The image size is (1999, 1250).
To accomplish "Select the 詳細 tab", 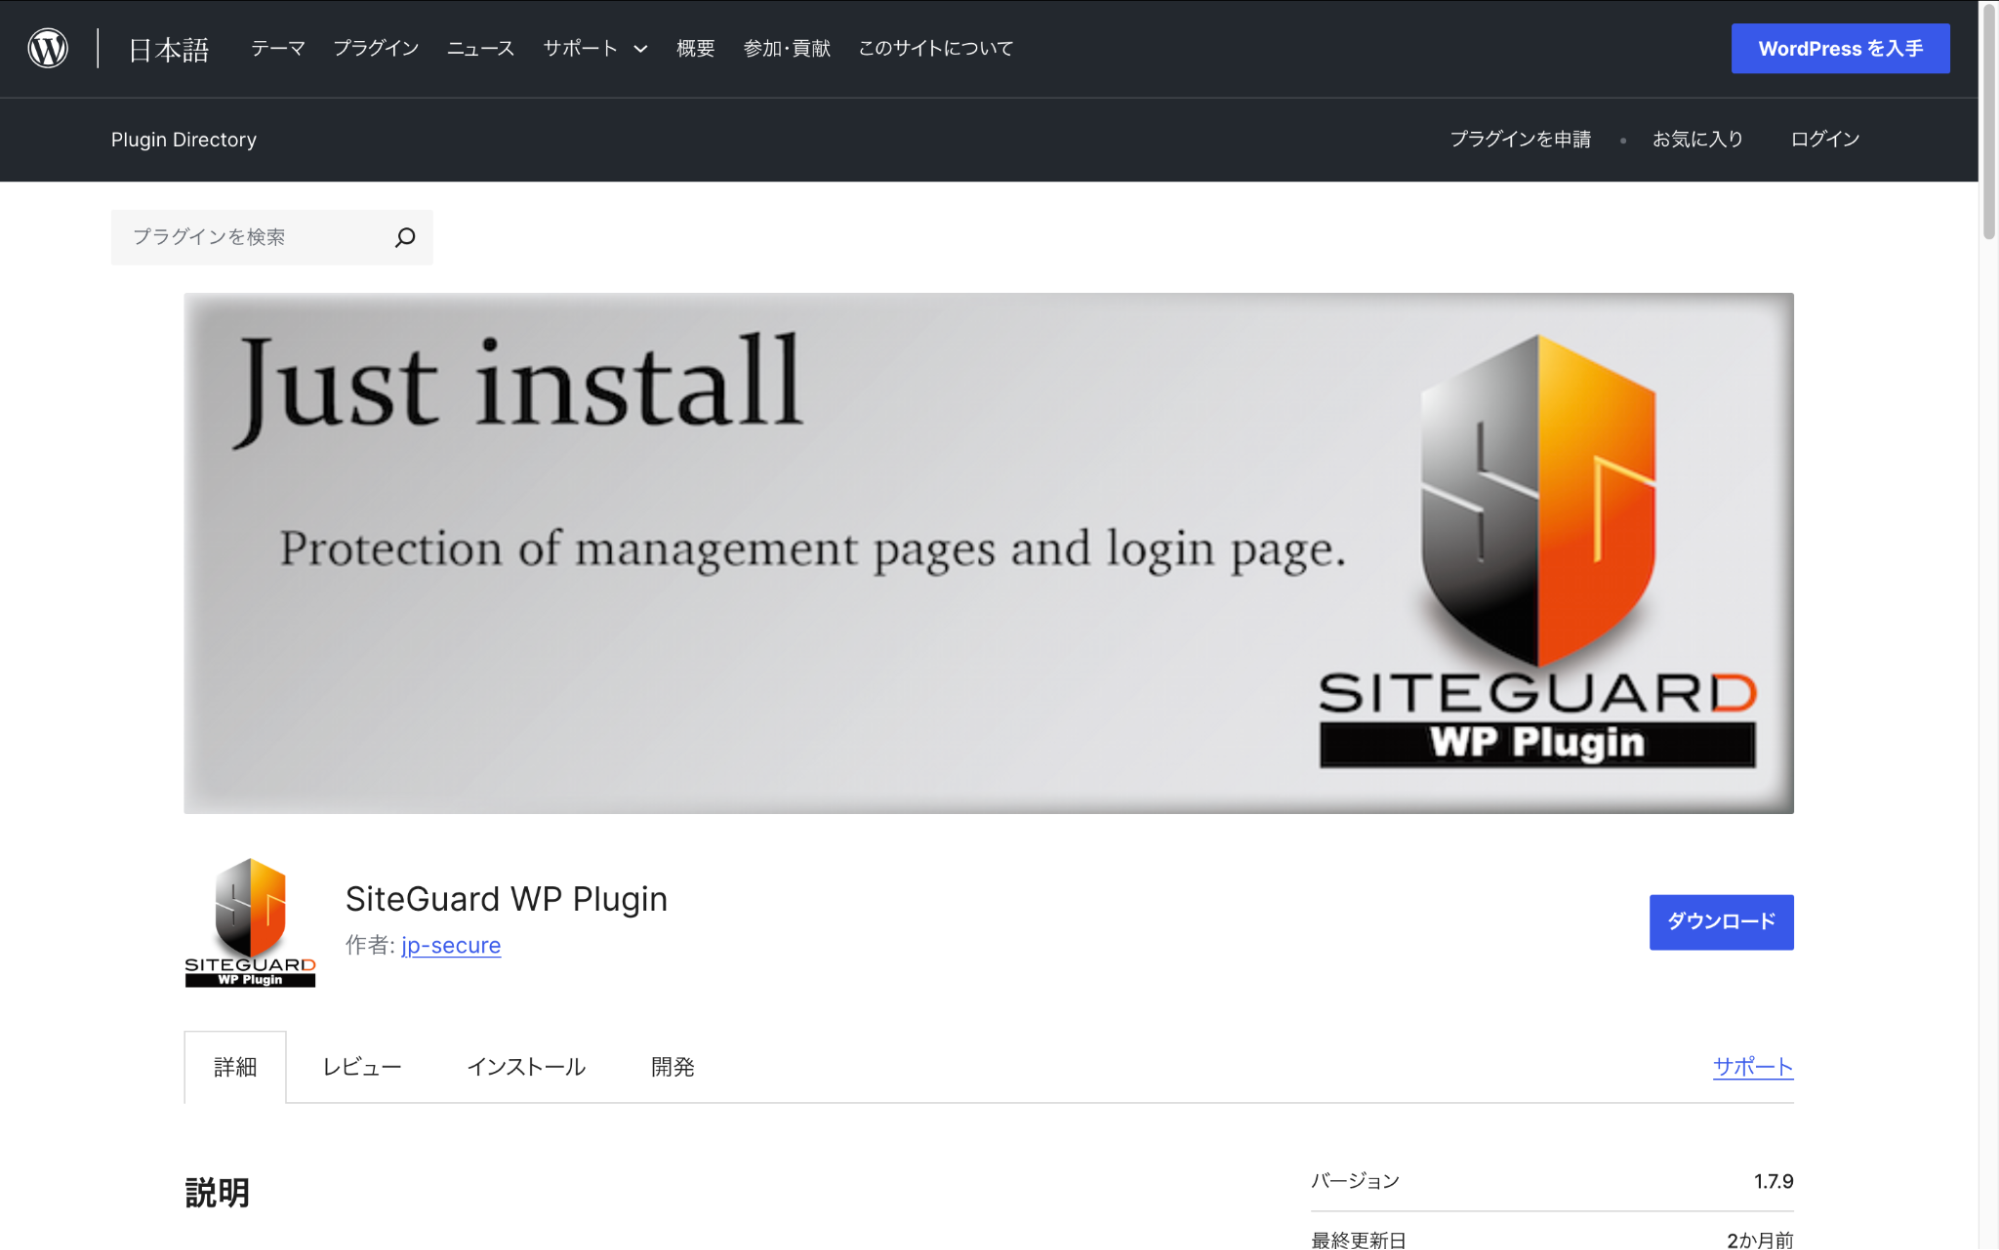I will 234,1066.
